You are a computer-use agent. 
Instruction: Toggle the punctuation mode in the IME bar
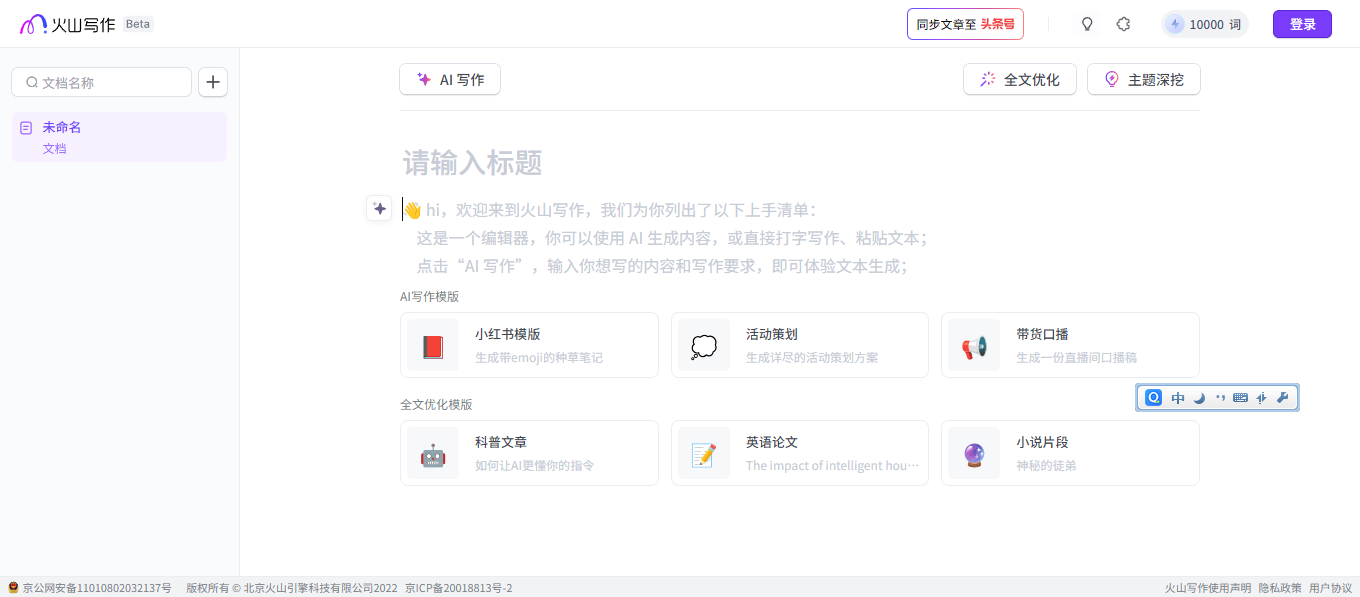[x=1219, y=398]
